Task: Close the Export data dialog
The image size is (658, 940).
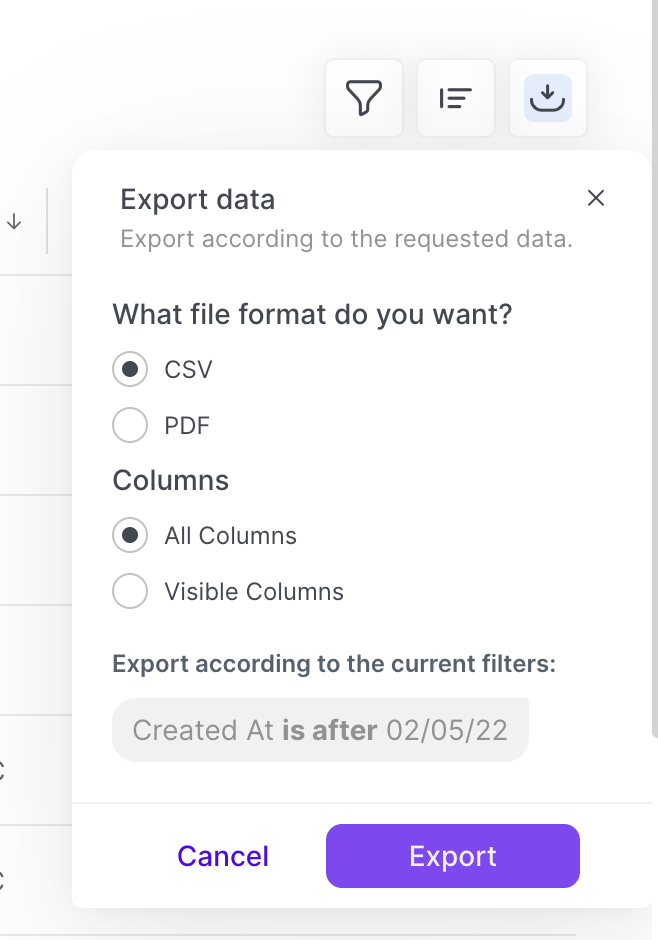Action: point(596,198)
